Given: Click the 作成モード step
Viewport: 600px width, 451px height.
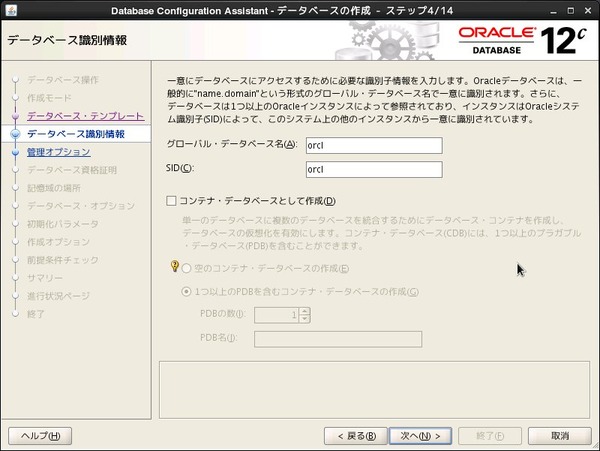Looking at the screenshot, I should click(x=49, y=98).
